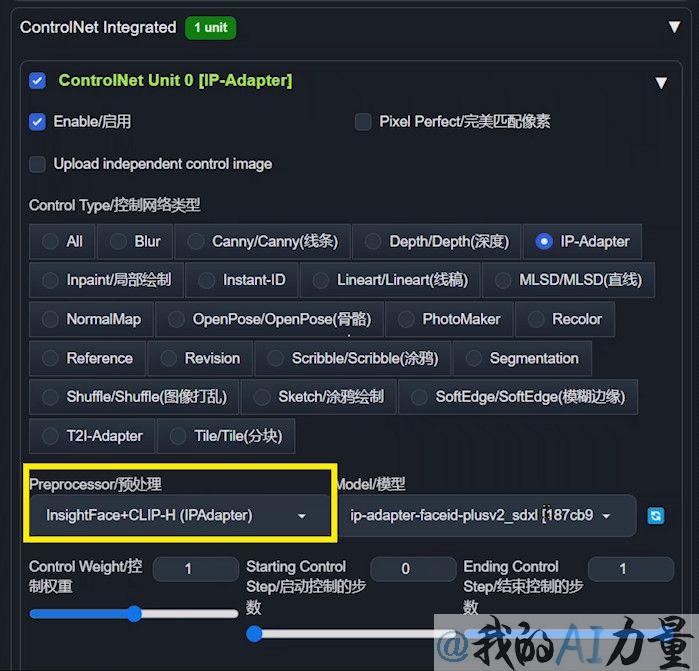Select the Reference control type
699x671 pixels.
coord(87,358)
